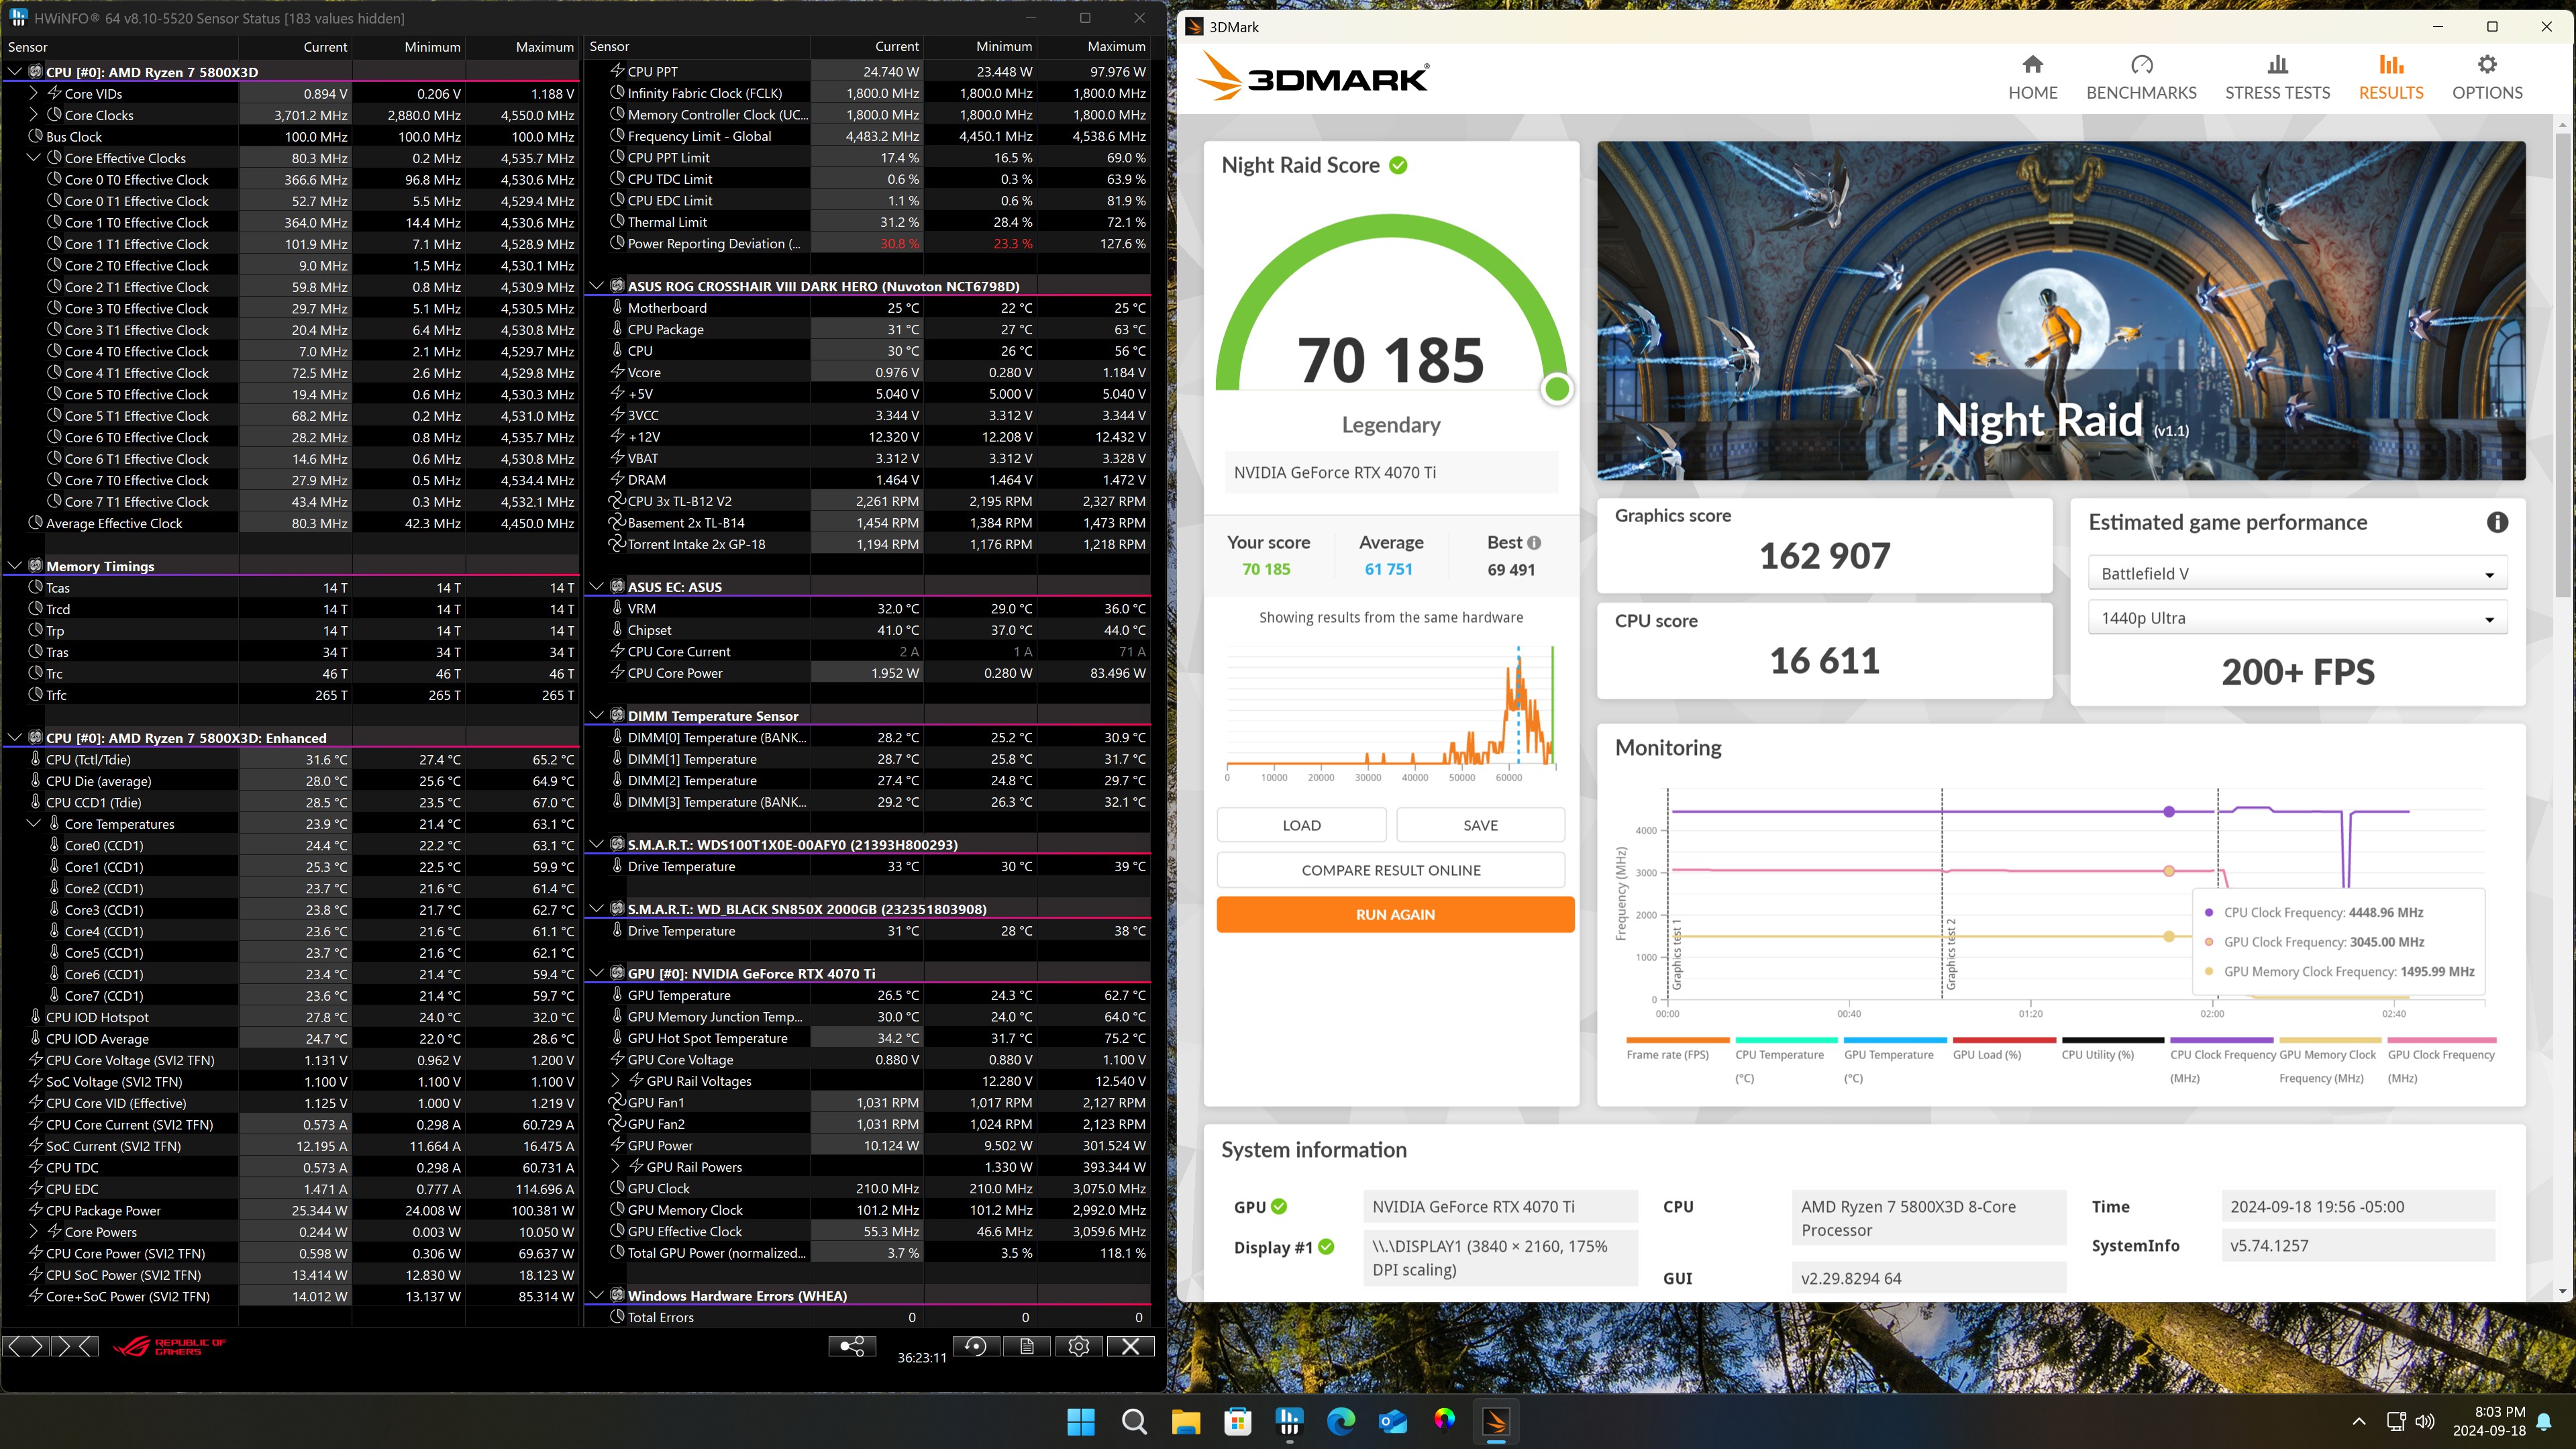Open File Explorer from taskbar
This screenshot has width=2576, height=1449.
1186,1421
